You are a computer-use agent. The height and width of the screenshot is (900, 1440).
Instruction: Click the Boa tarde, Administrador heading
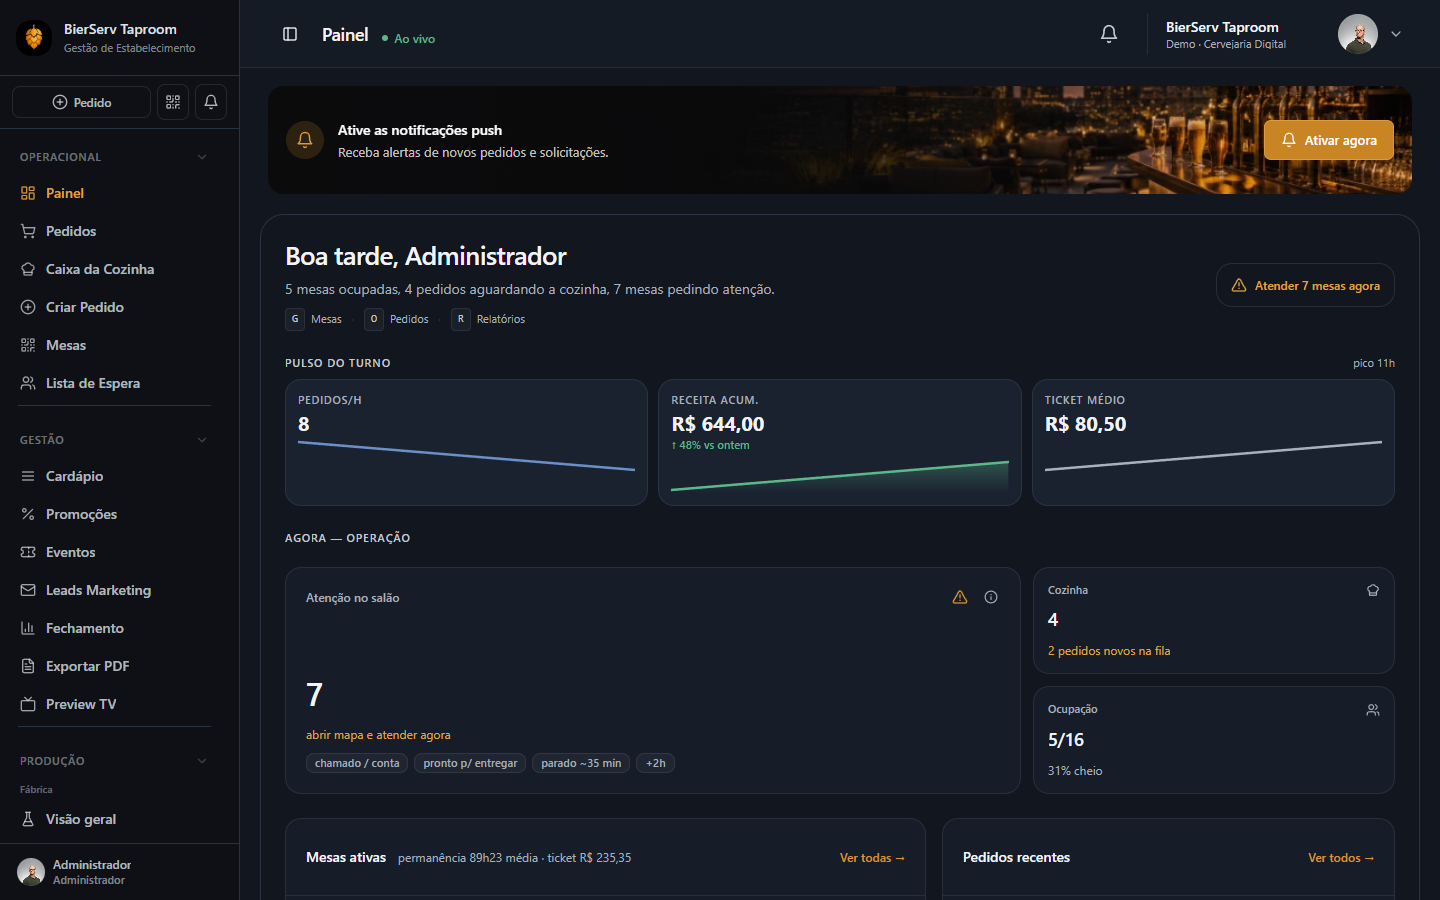tap(426, 256)
